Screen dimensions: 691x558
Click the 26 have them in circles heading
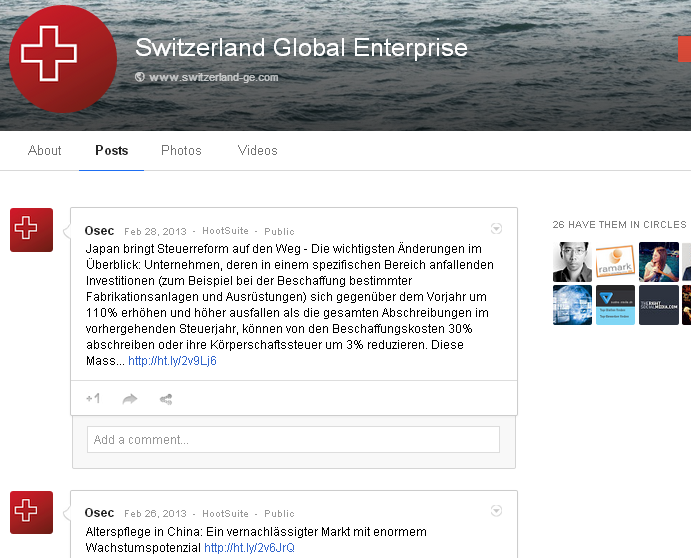tap(619, 224)
